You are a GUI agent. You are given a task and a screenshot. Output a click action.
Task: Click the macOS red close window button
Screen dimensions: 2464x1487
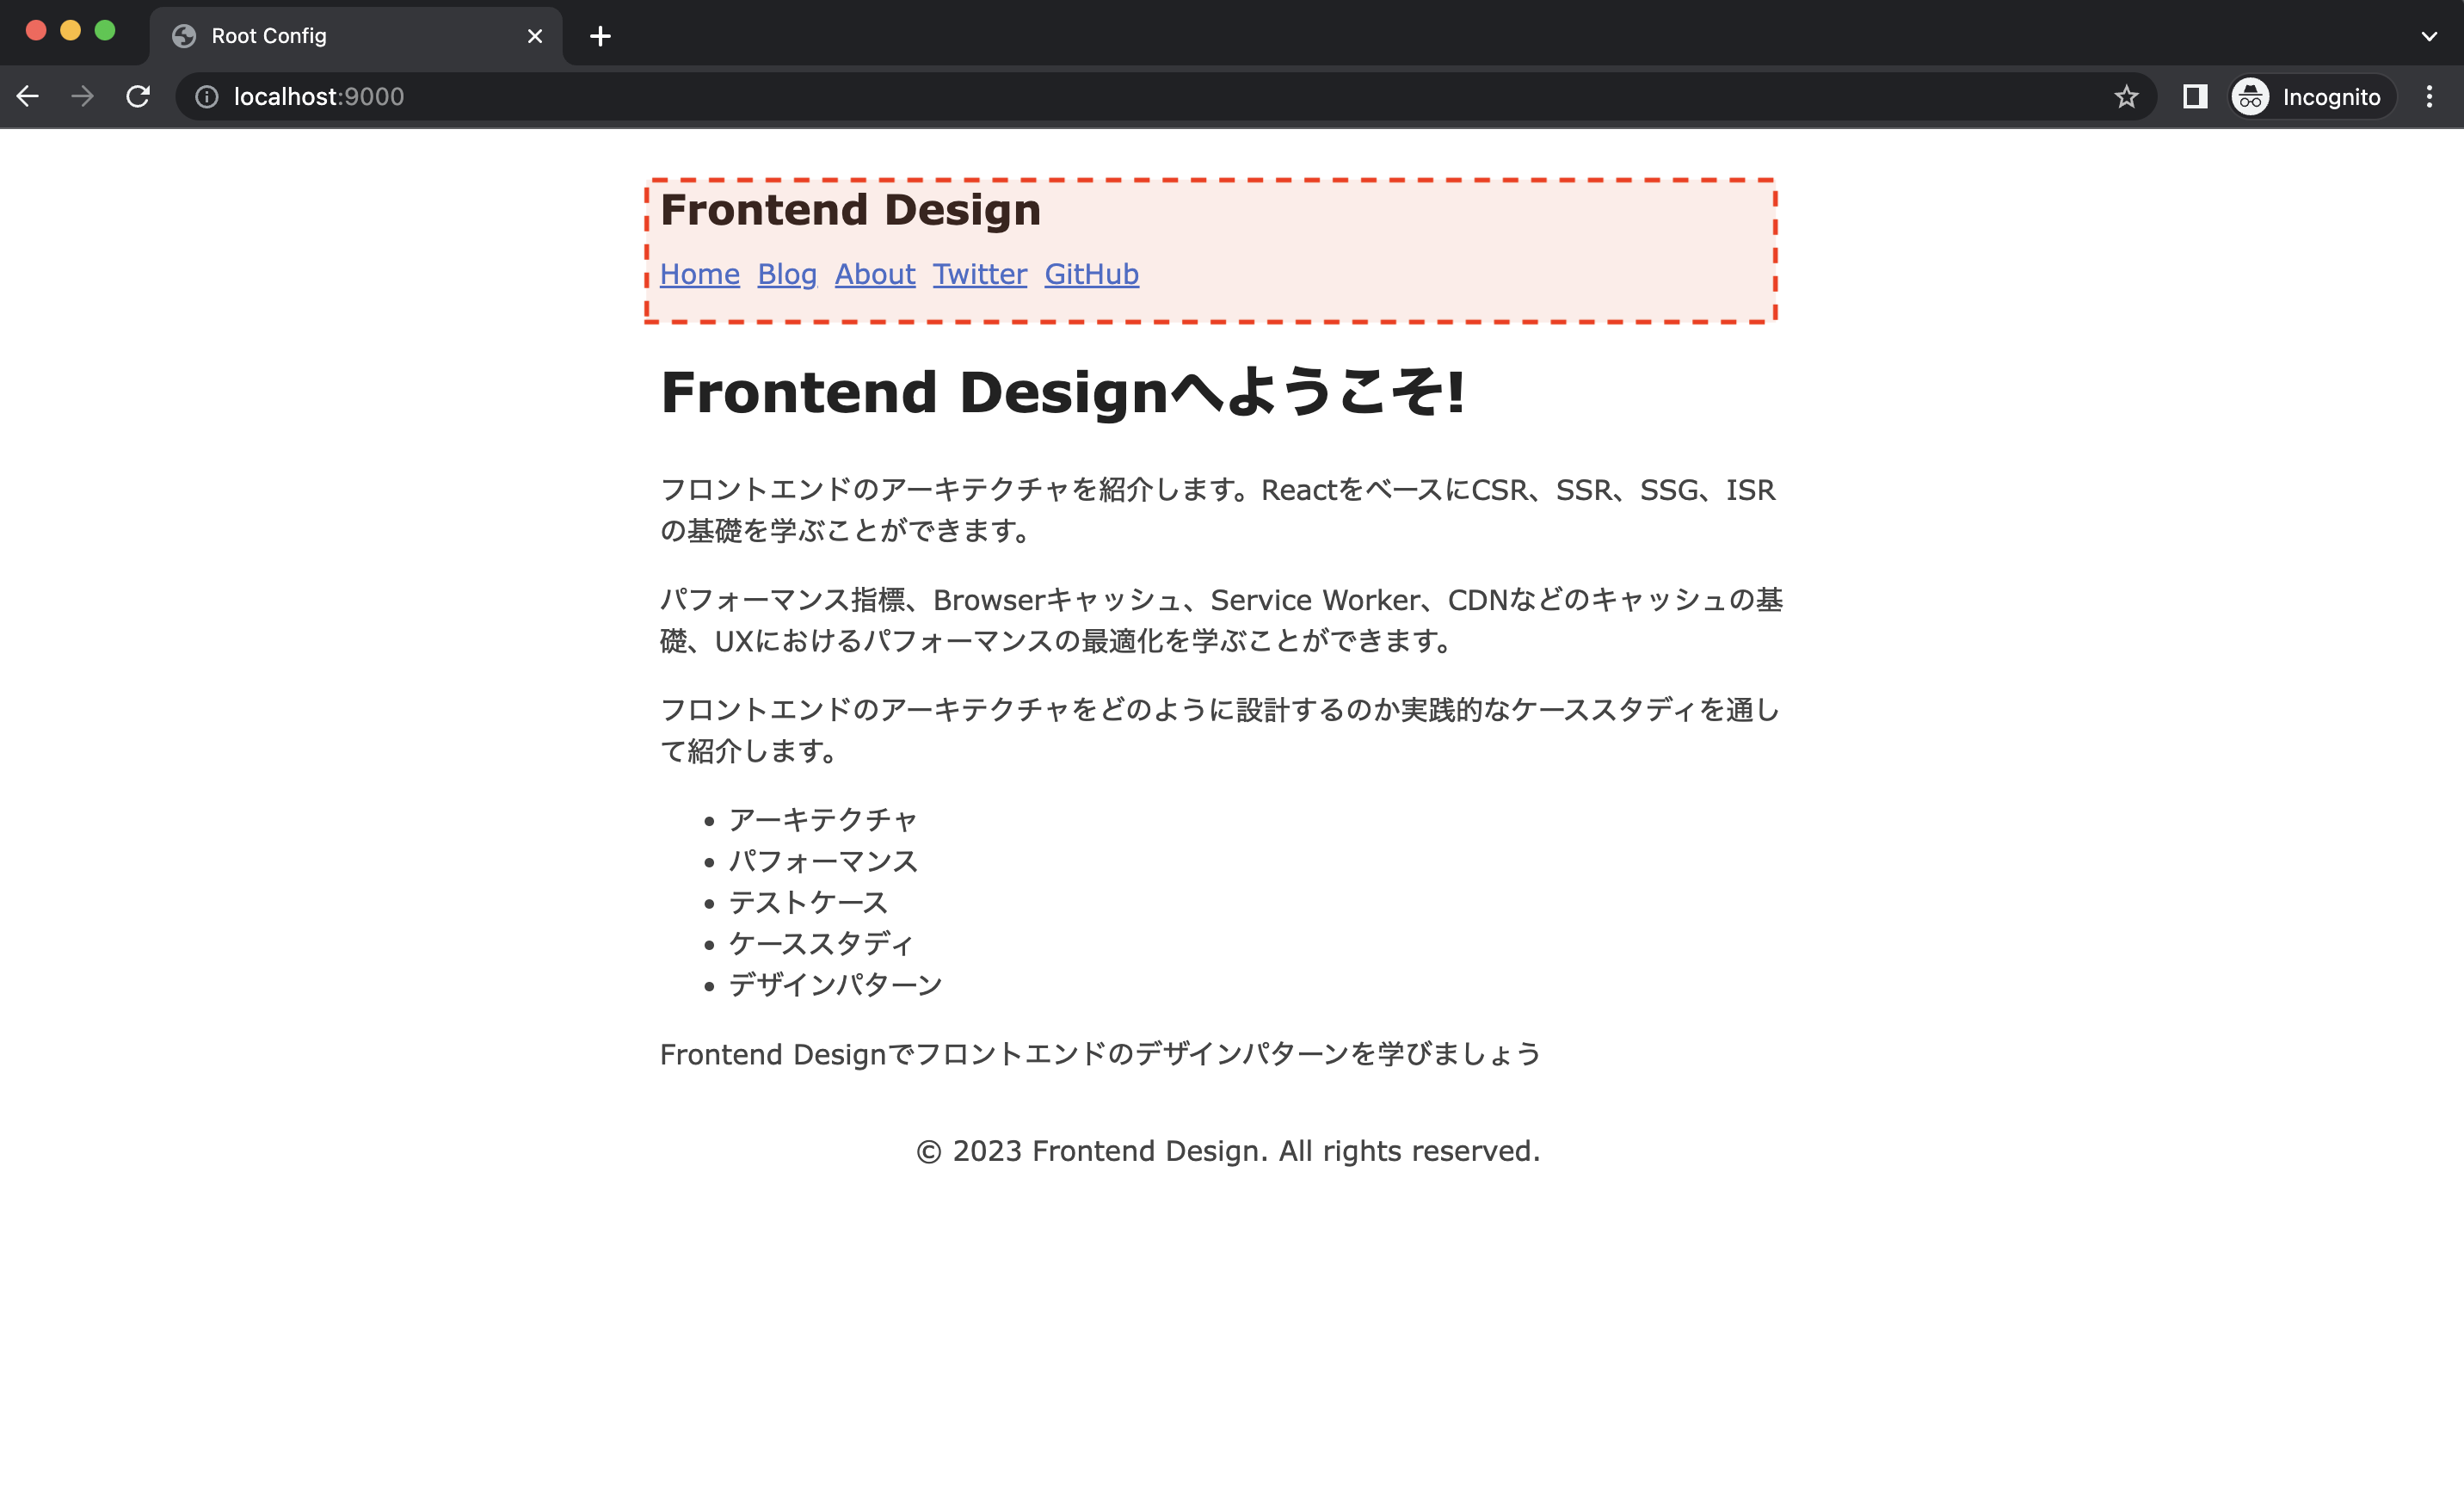tap(36, 31)
